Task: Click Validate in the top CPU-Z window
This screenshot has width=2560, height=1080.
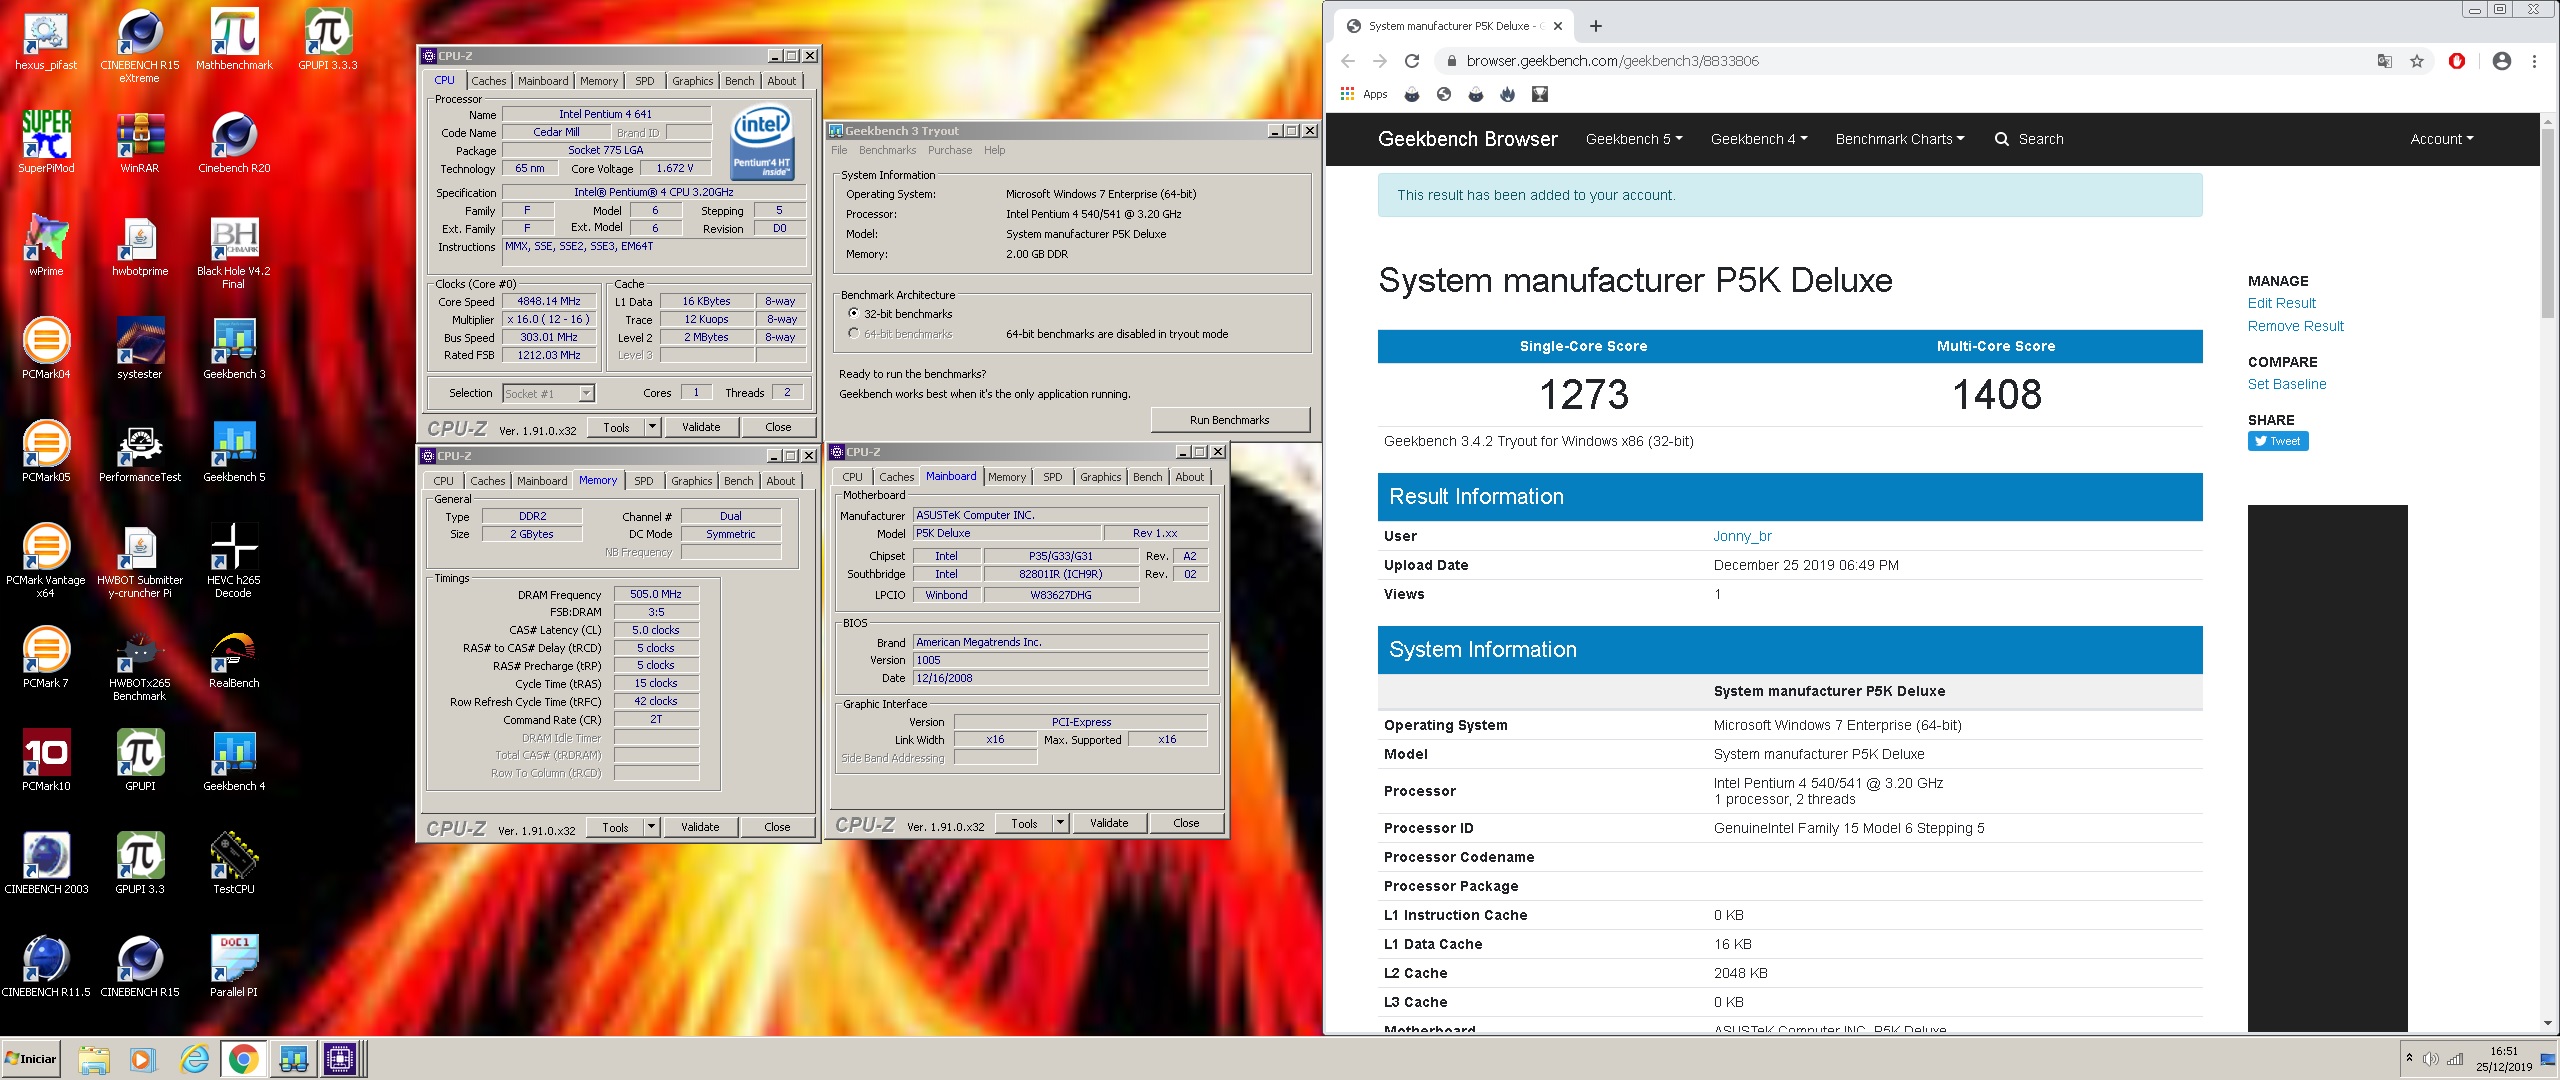Action: point(700,427)
